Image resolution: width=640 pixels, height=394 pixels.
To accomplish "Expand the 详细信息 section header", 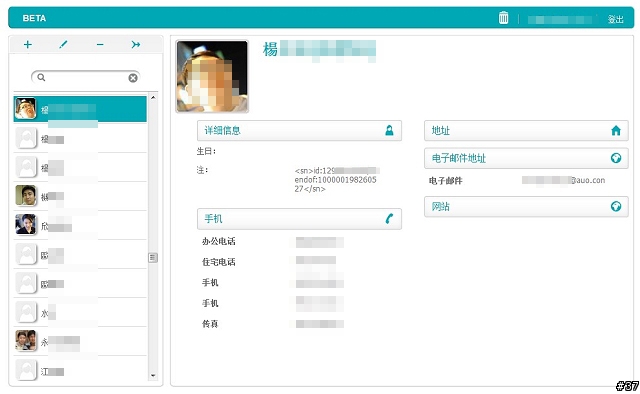I will (x=299, y=131).
